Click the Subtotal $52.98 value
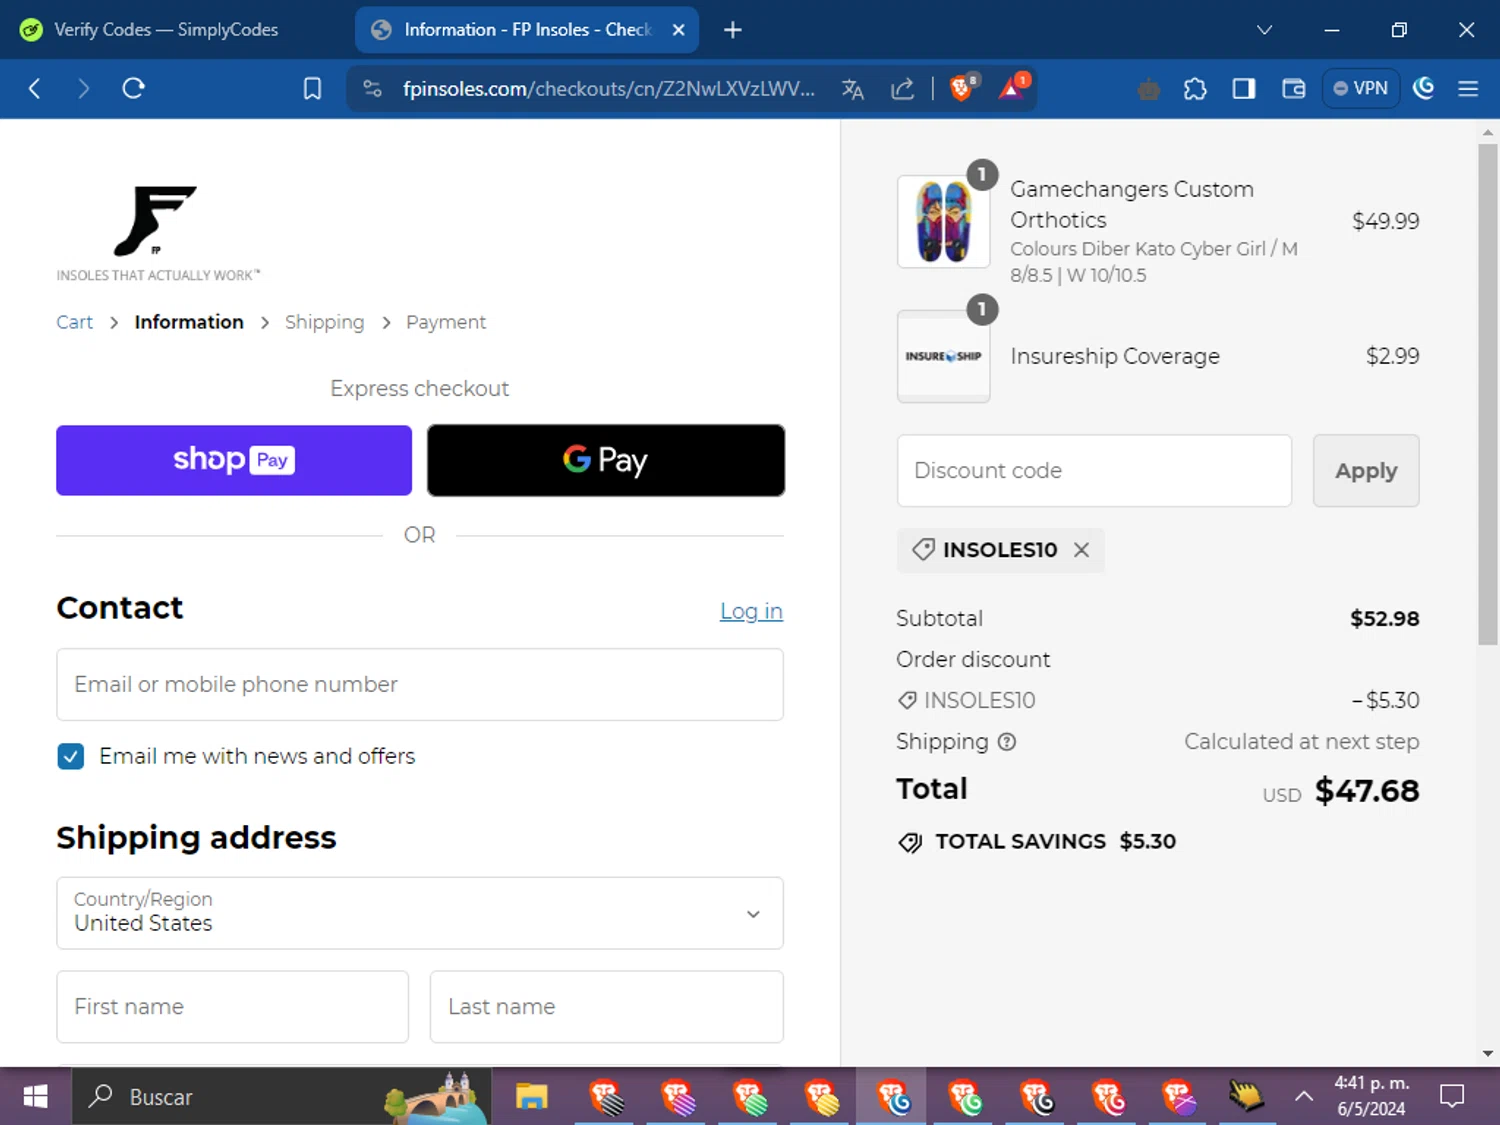This screenshot has width=1500, height=1125. [x=1384, y=618]
